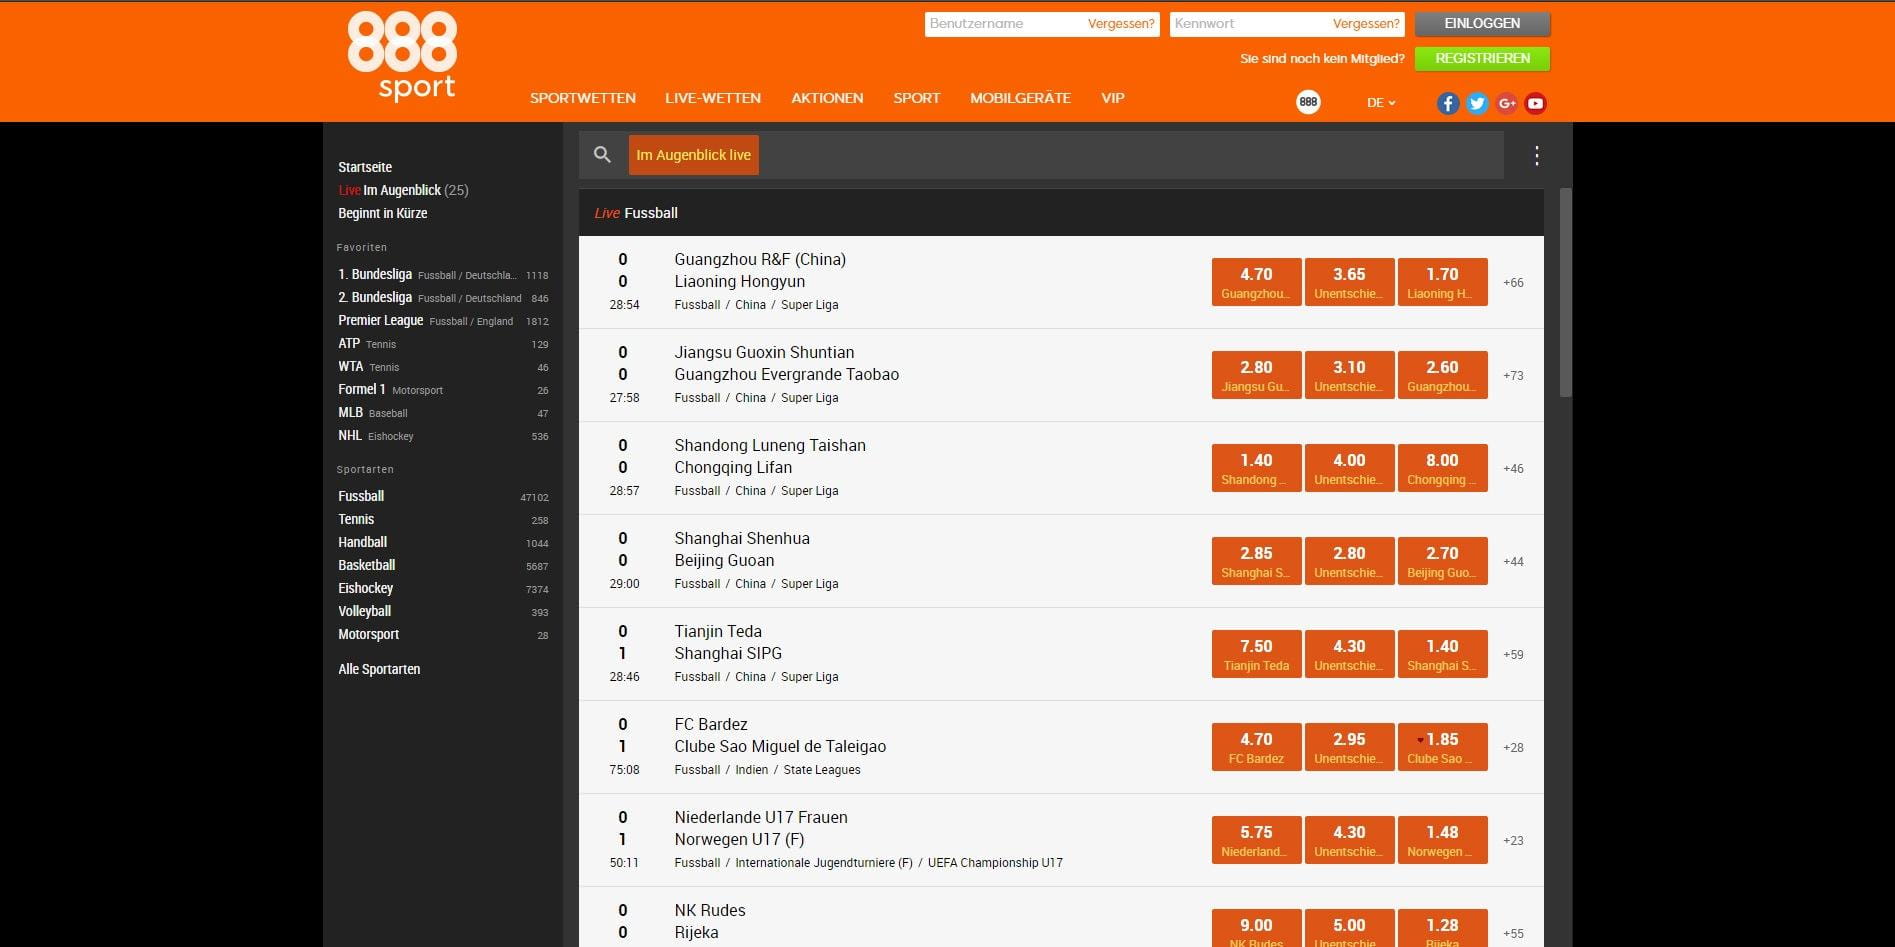Open the VIP menu item
Viewport: 1895px width, 947px height.
tap(1113, 98)
